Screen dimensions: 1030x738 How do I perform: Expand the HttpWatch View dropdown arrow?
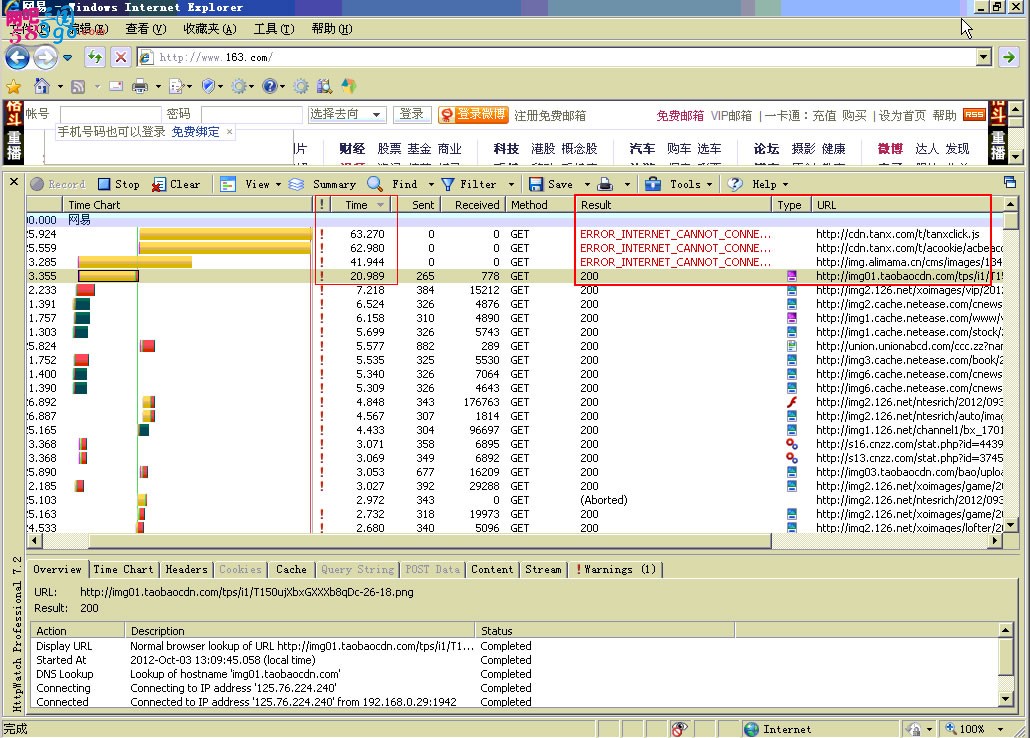click(279, 185)
